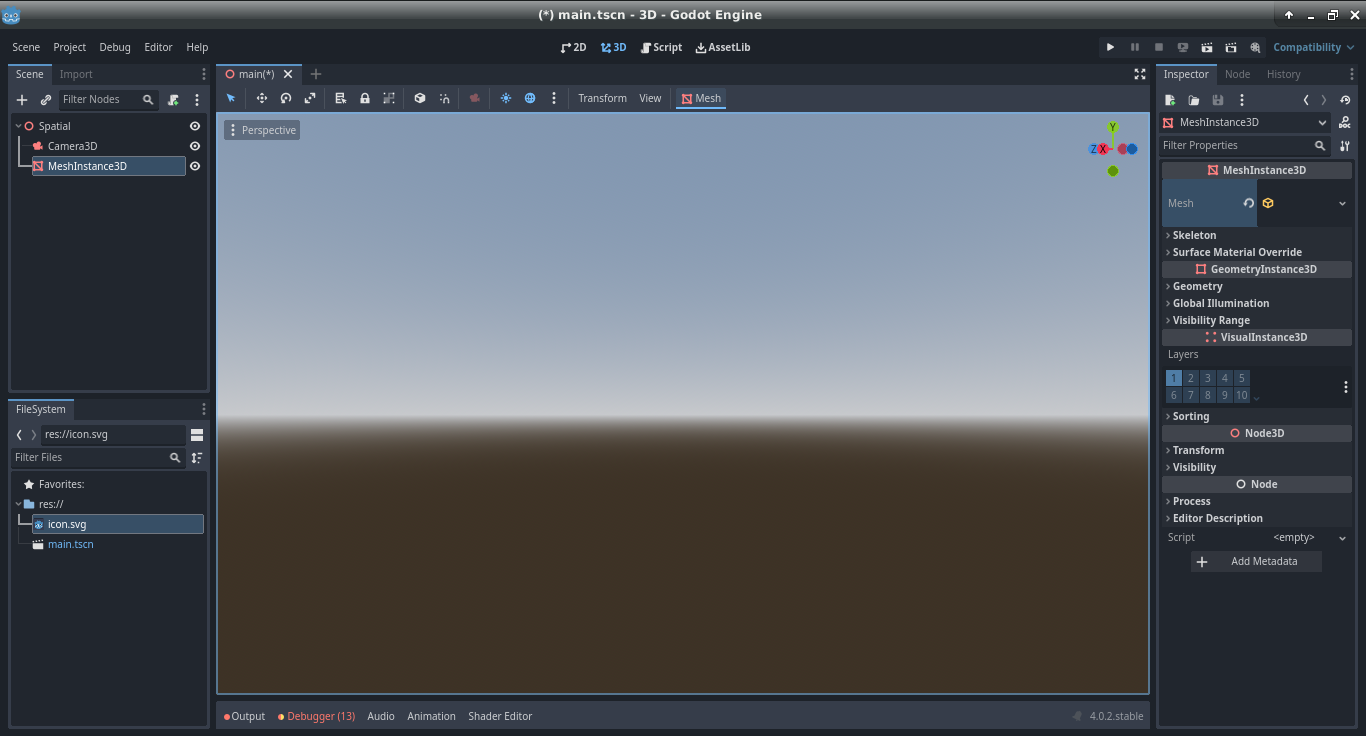This screenshot has width=1366, height=736.
Task: Add a new node with the plus icon
Action: point(22,100)
